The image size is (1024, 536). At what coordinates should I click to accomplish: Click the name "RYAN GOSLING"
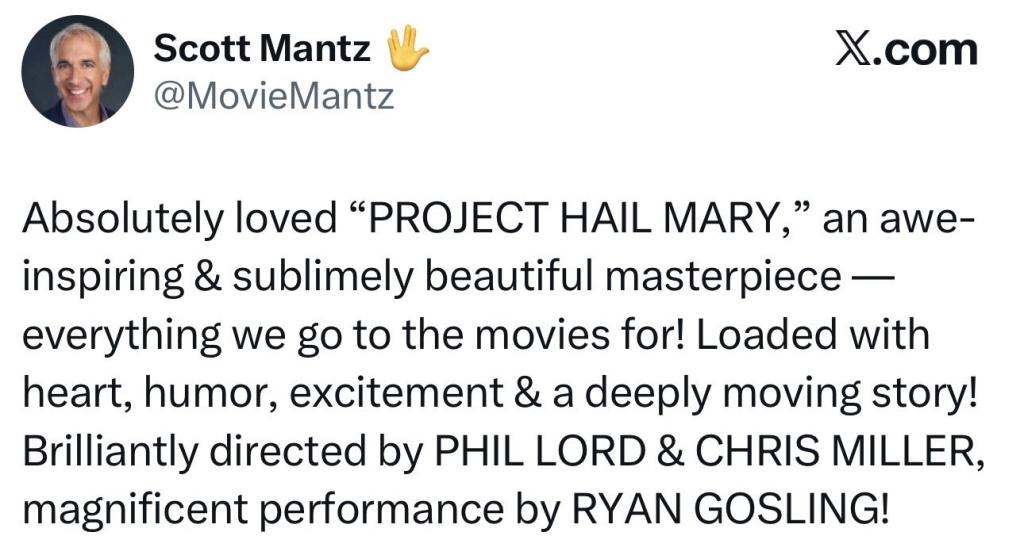726,511
